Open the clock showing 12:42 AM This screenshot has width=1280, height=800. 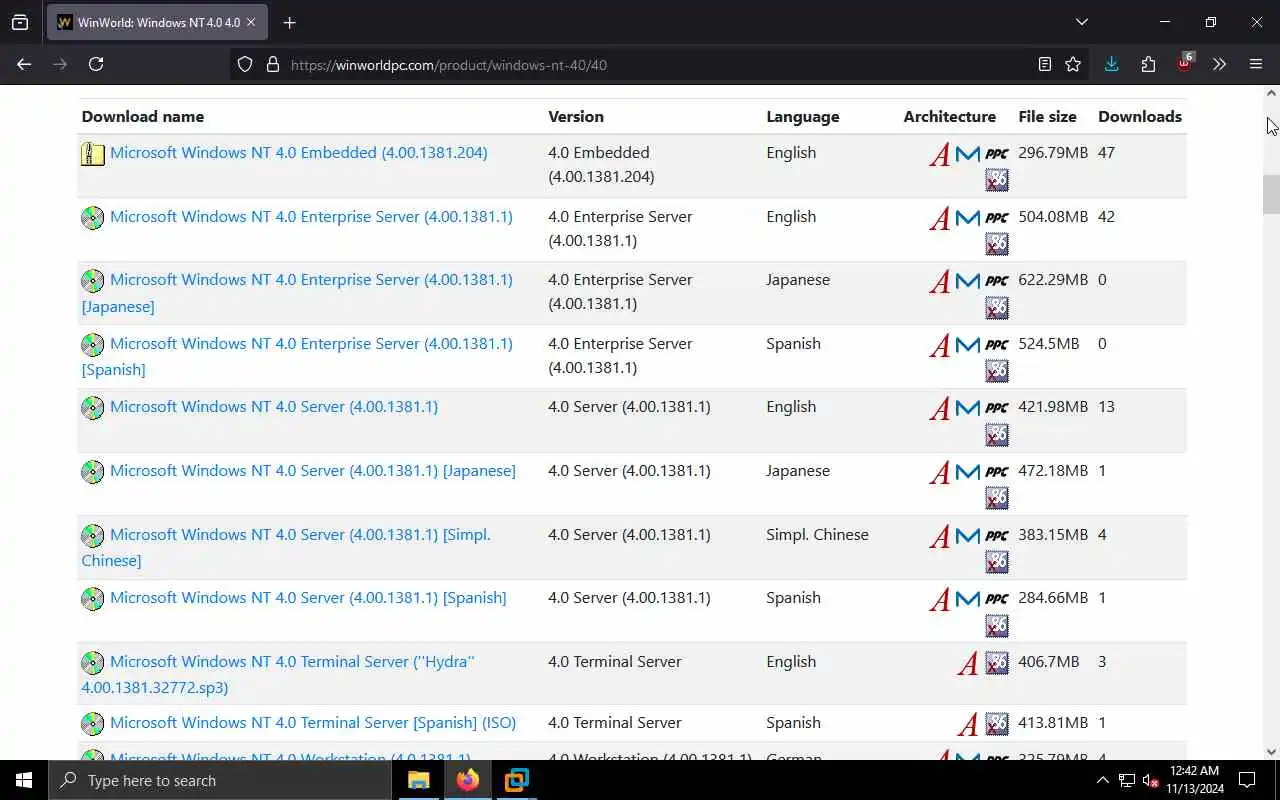click(x=1194, y=780)
